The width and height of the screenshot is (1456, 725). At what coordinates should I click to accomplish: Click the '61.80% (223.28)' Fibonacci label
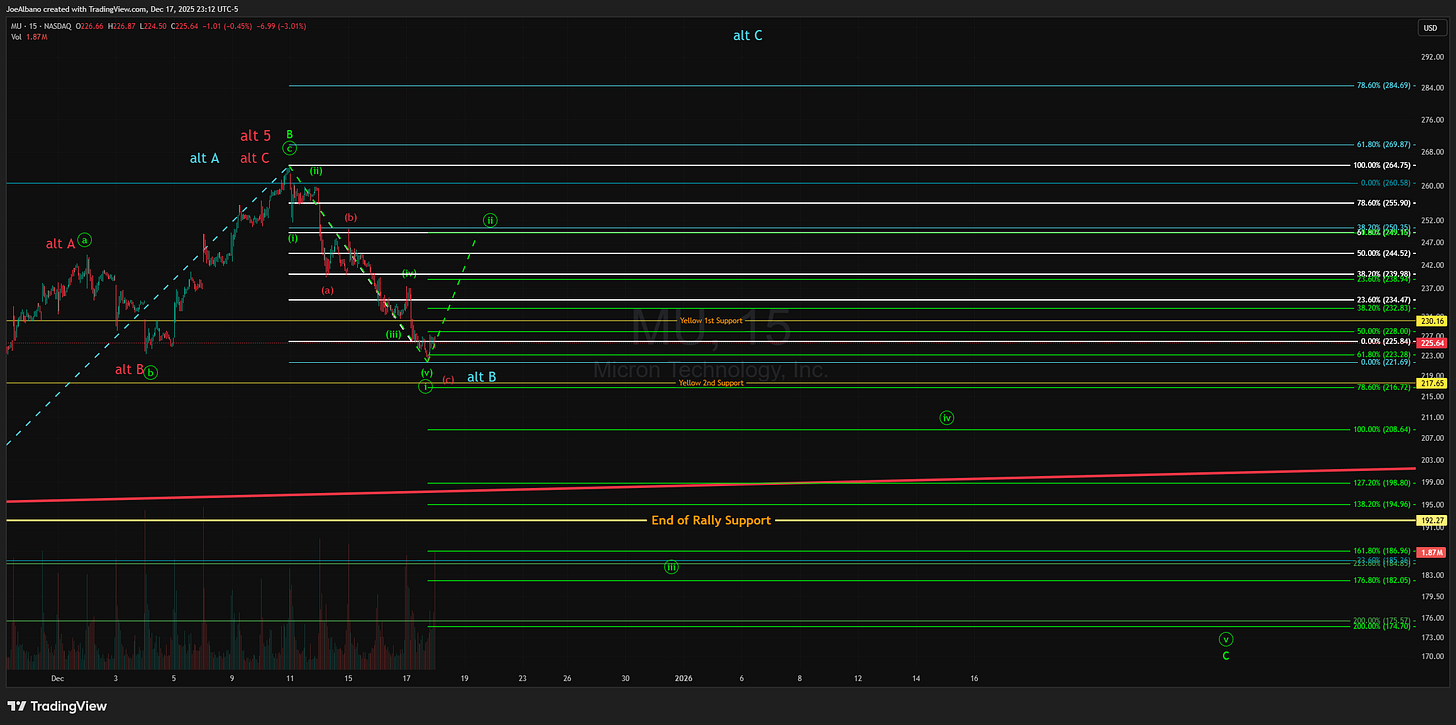(x=1385, y=354)
